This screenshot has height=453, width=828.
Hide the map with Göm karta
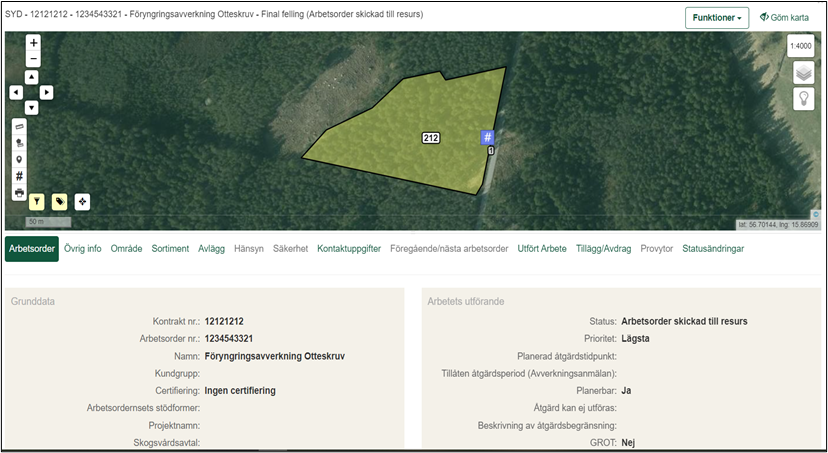(785, 18)
